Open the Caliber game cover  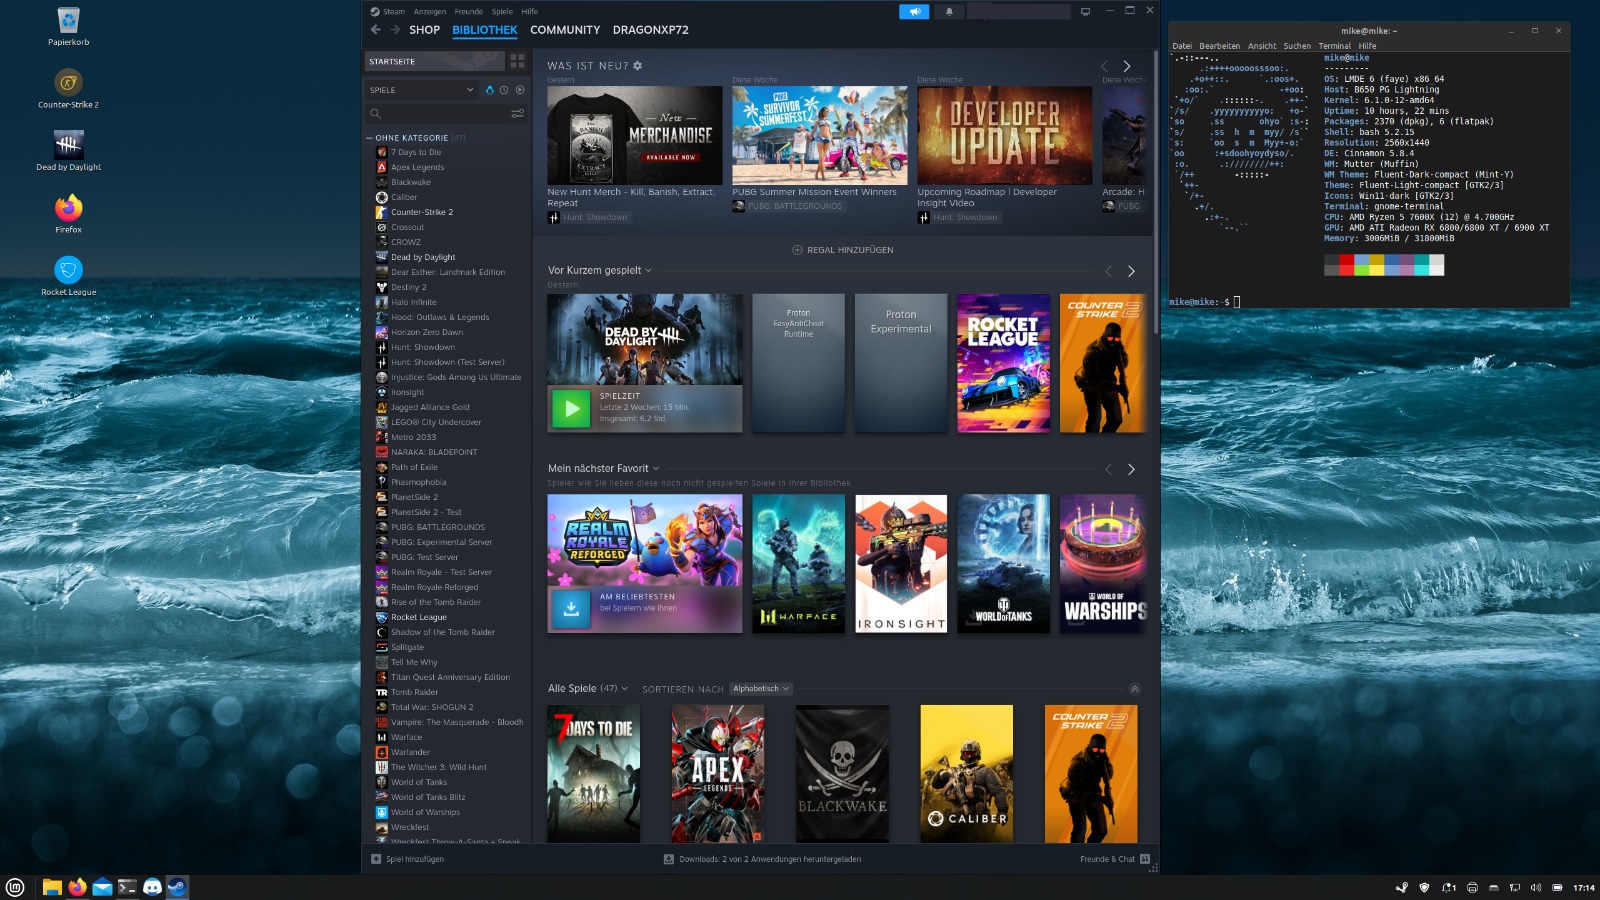click(x=967, y=774)
